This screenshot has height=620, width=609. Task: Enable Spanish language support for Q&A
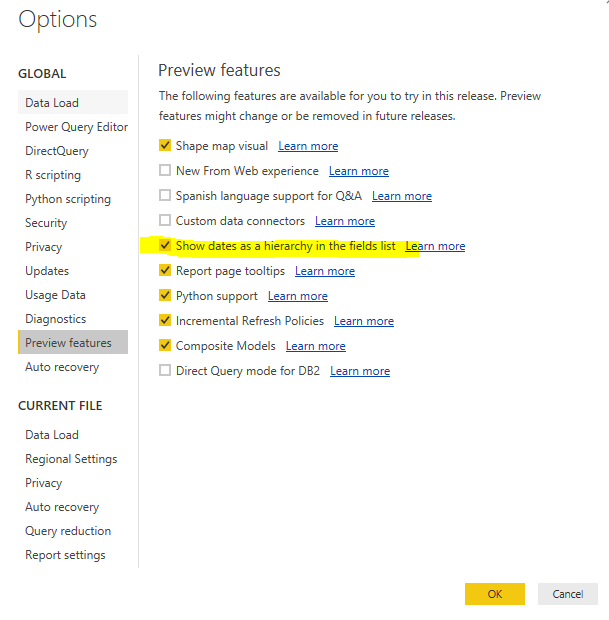(165, 195)
